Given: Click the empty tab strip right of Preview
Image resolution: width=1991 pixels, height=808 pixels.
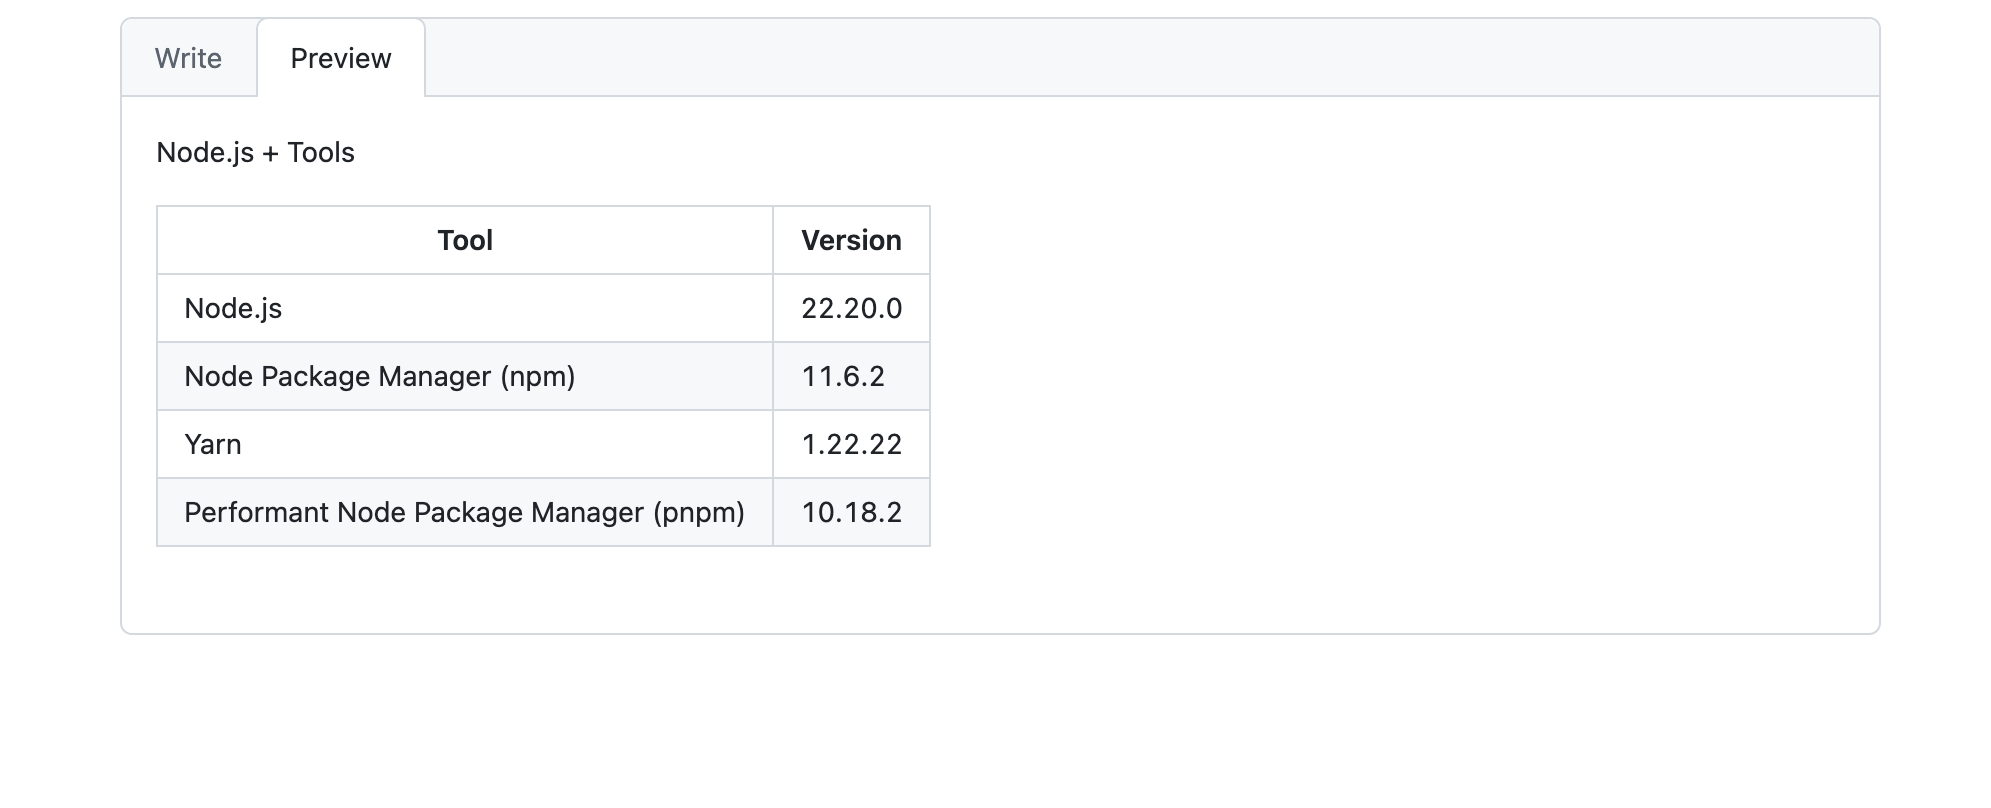Looking at the screenshot, I should (1150, 58).
